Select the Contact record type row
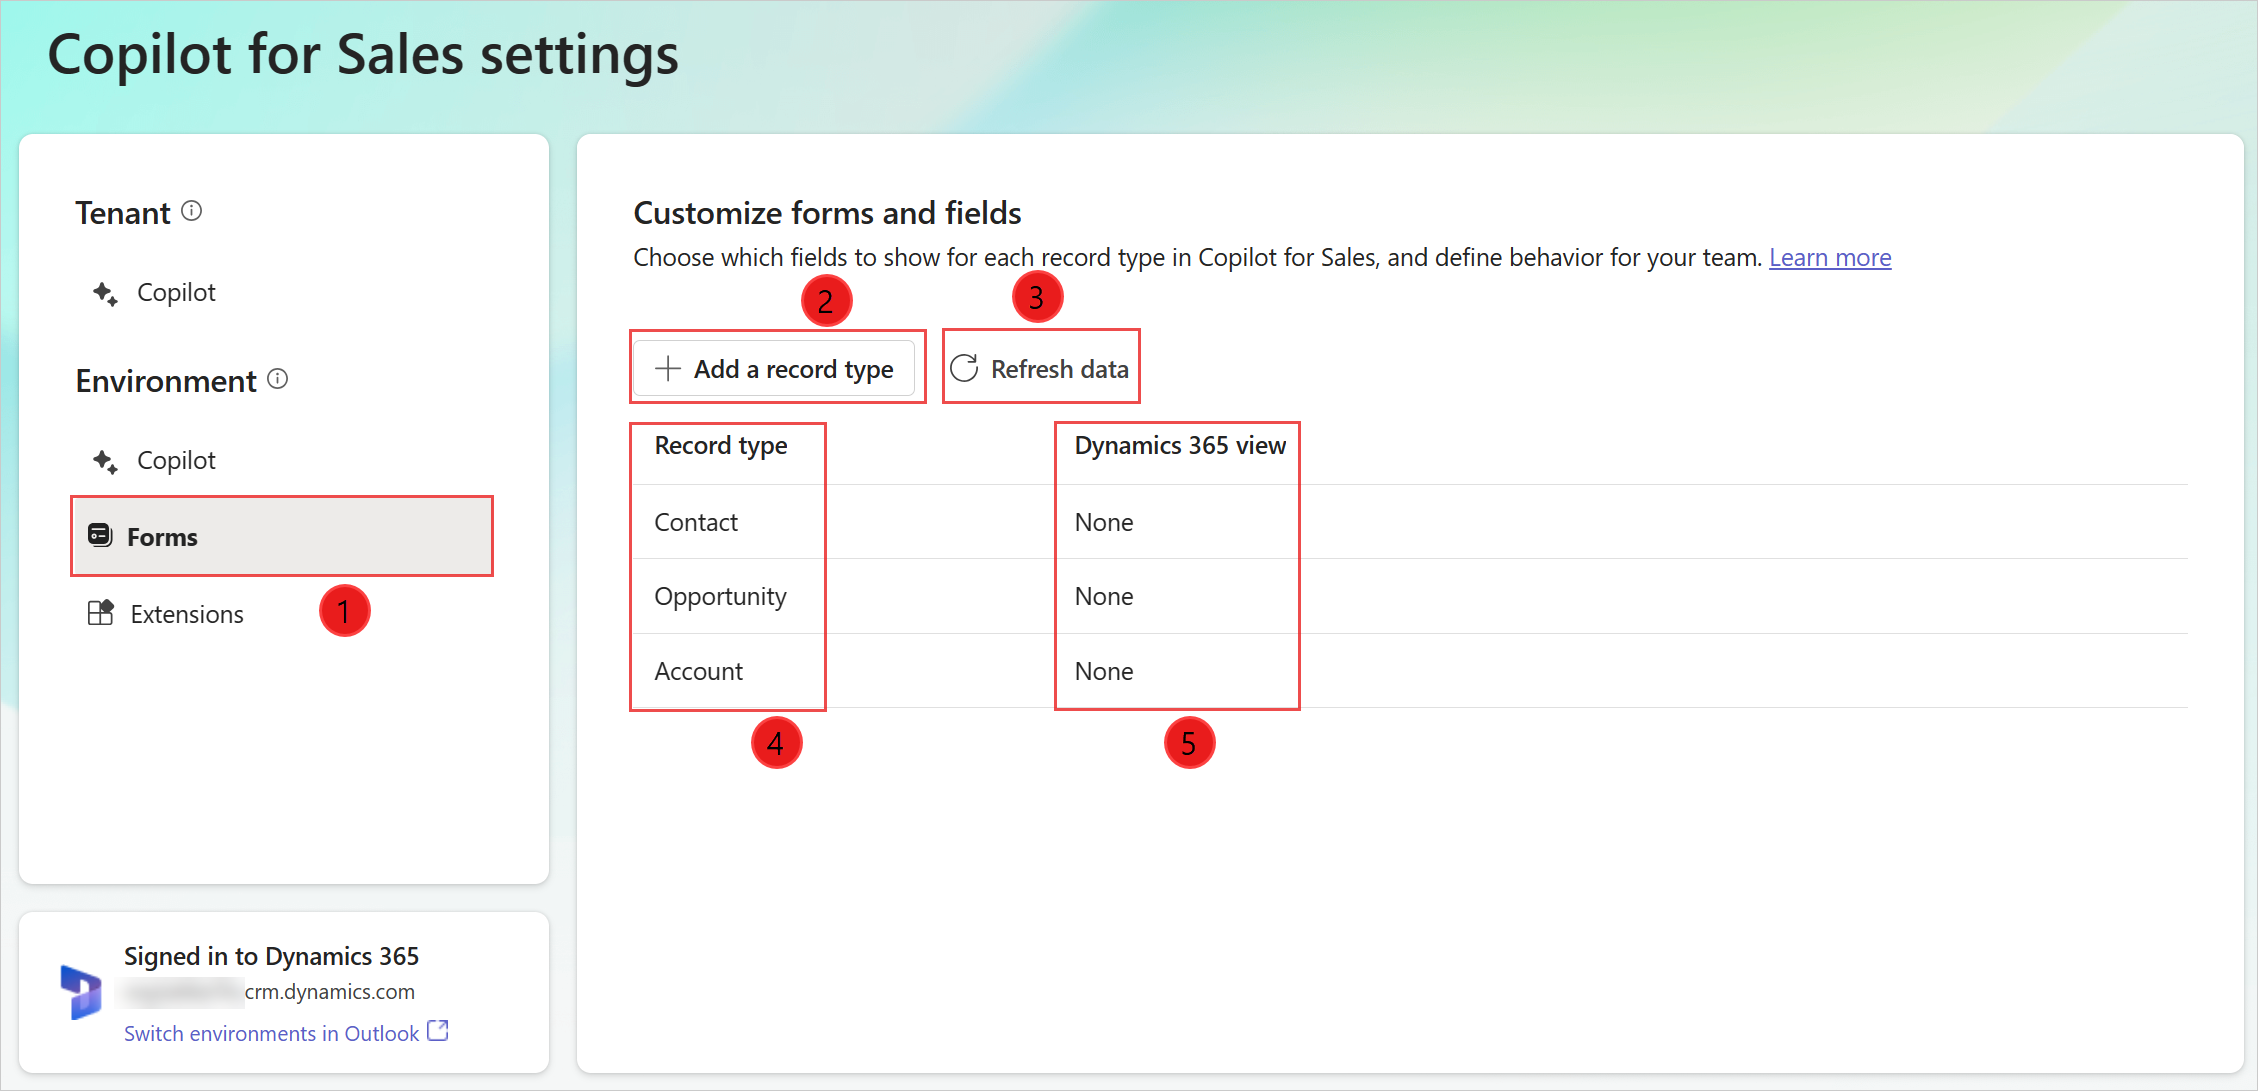 click(x=697, y=521)
